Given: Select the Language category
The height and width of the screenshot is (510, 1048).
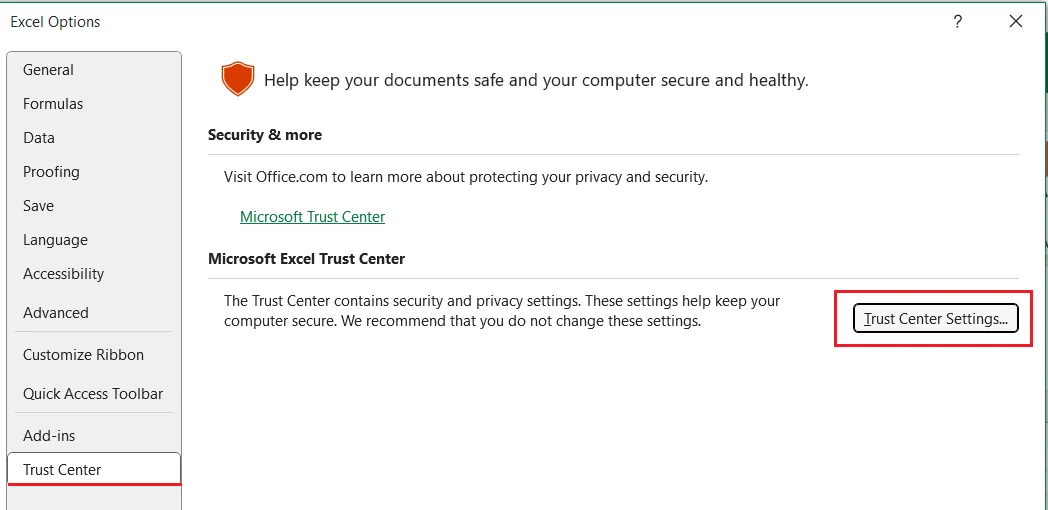Looking at the screenshot, I should click(55, 240).
